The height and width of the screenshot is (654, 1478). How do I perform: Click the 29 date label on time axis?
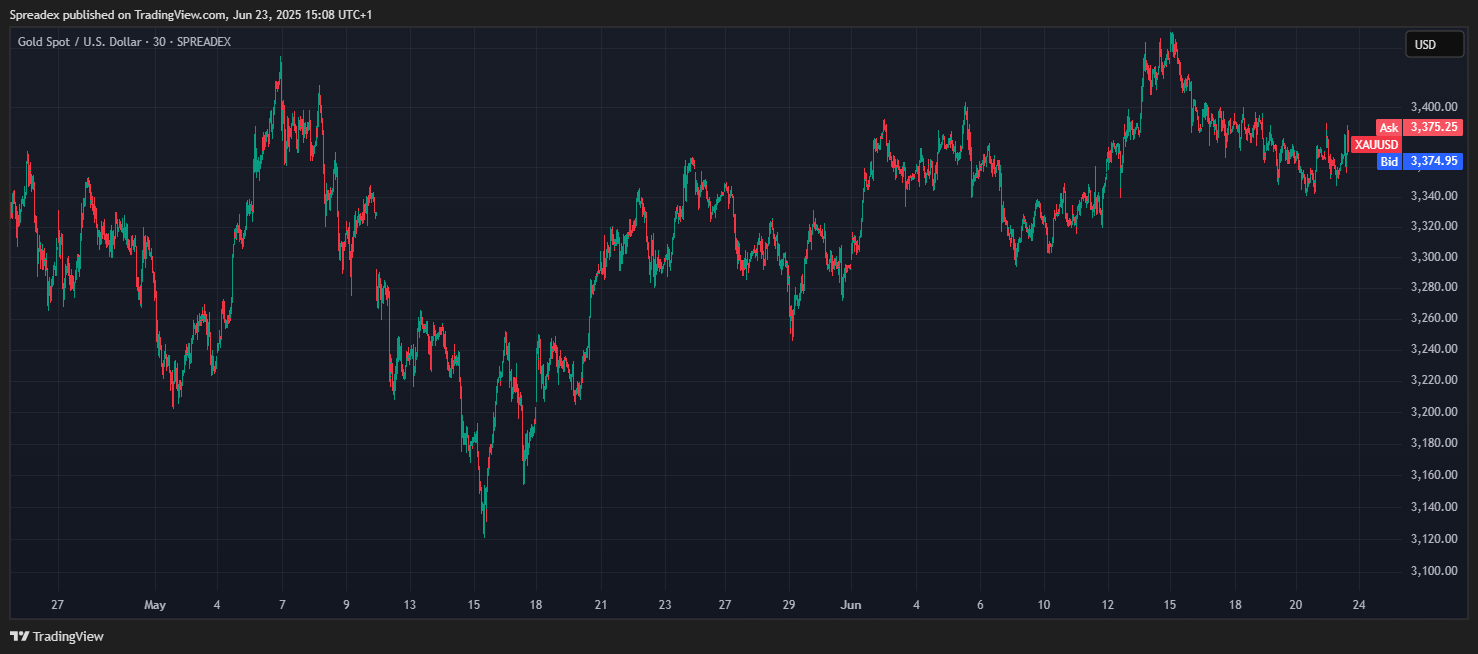click(789, 605)
